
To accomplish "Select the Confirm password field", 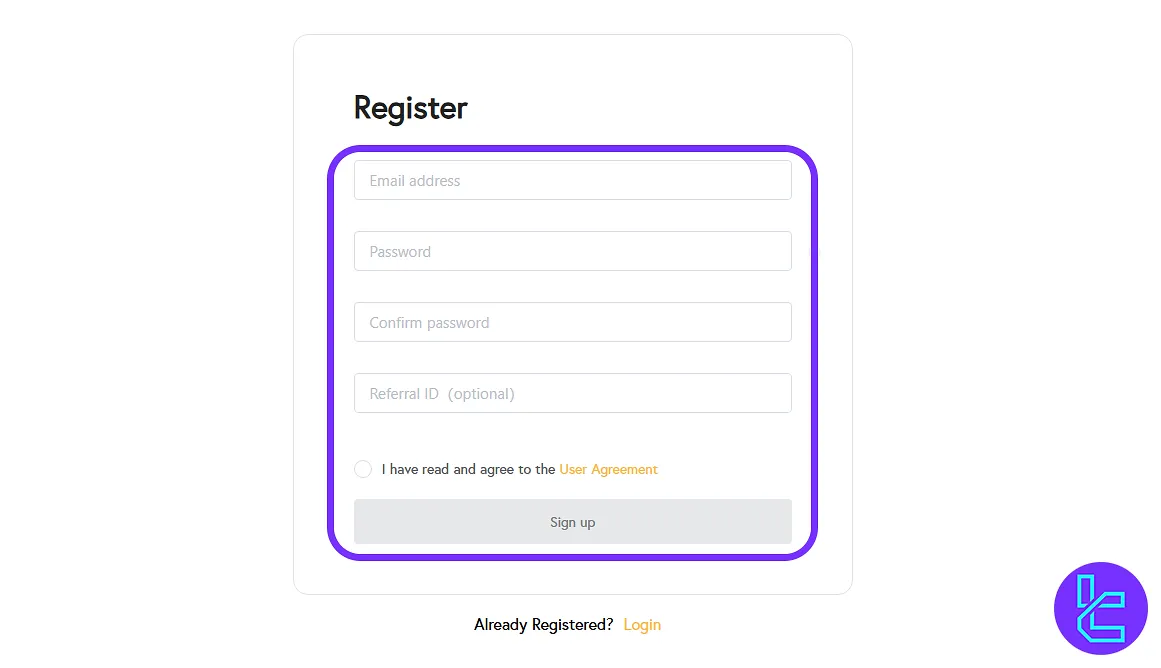I will [572, 323].
